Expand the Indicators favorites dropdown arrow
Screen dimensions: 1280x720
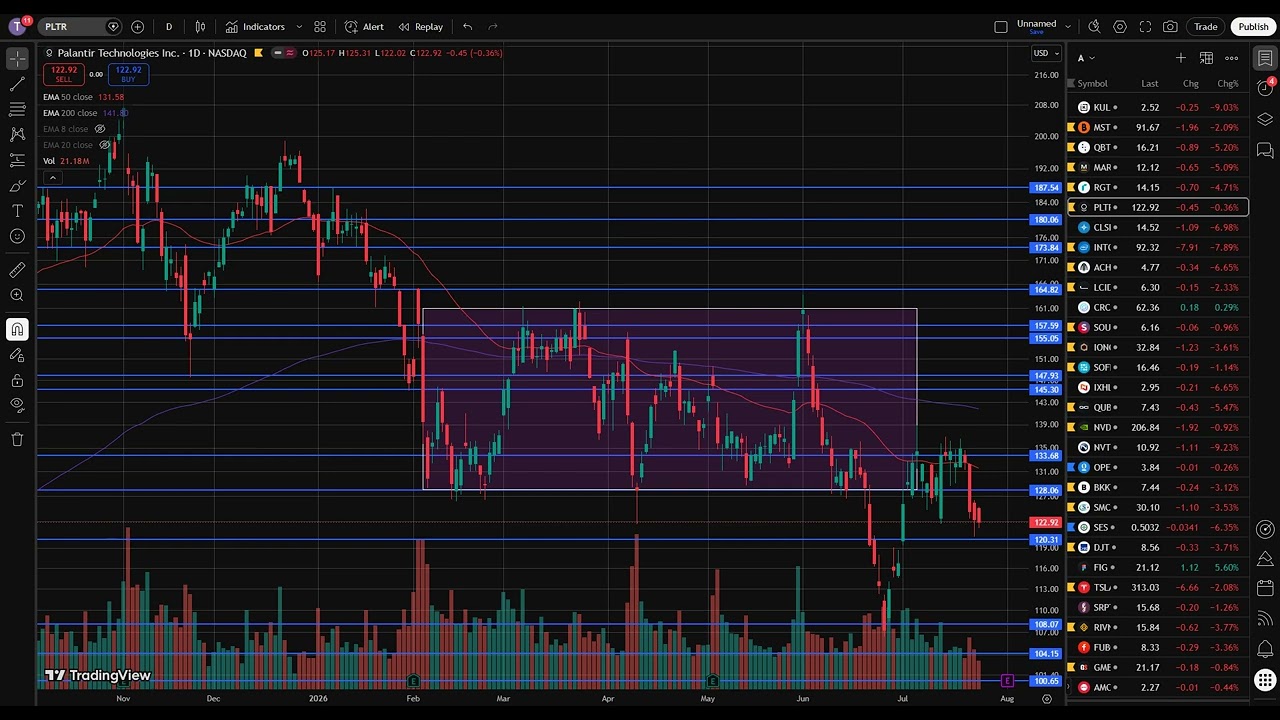pyautogui.click(x=299, y=27)
